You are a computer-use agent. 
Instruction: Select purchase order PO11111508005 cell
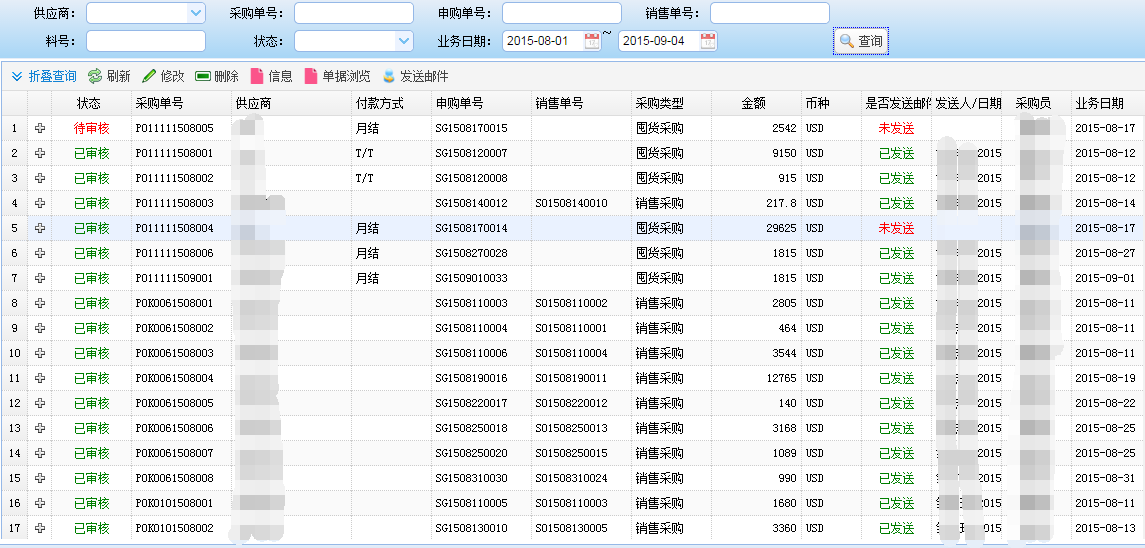(175, 128)
